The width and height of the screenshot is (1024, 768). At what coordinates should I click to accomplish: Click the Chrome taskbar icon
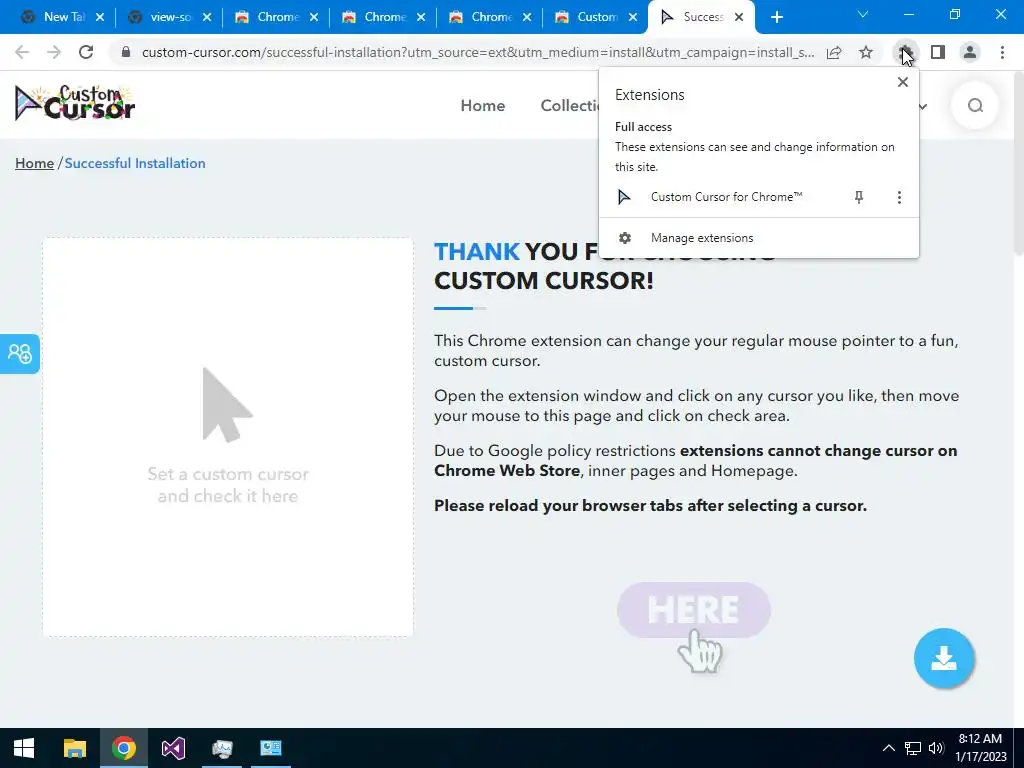123,748
